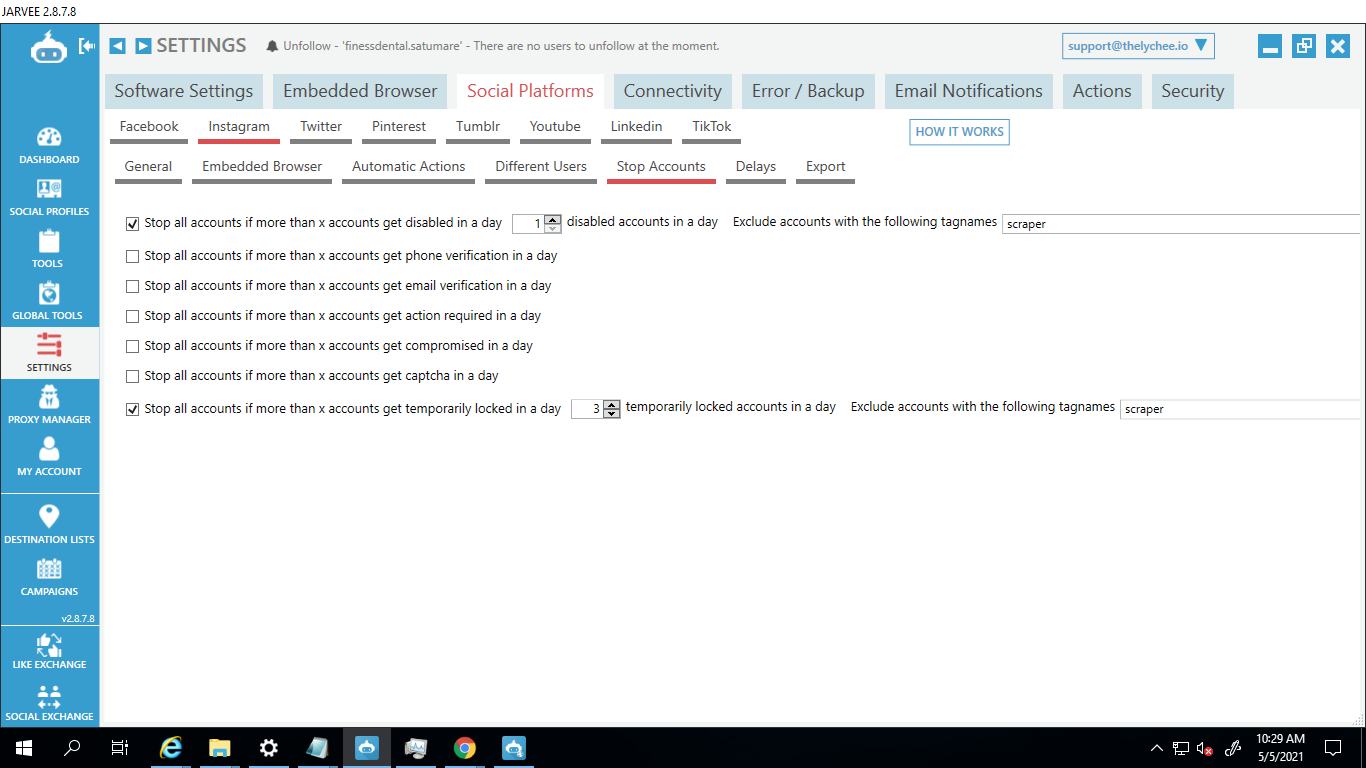
Task: Switch to Software Settings tab
Action: coord(184,91)
